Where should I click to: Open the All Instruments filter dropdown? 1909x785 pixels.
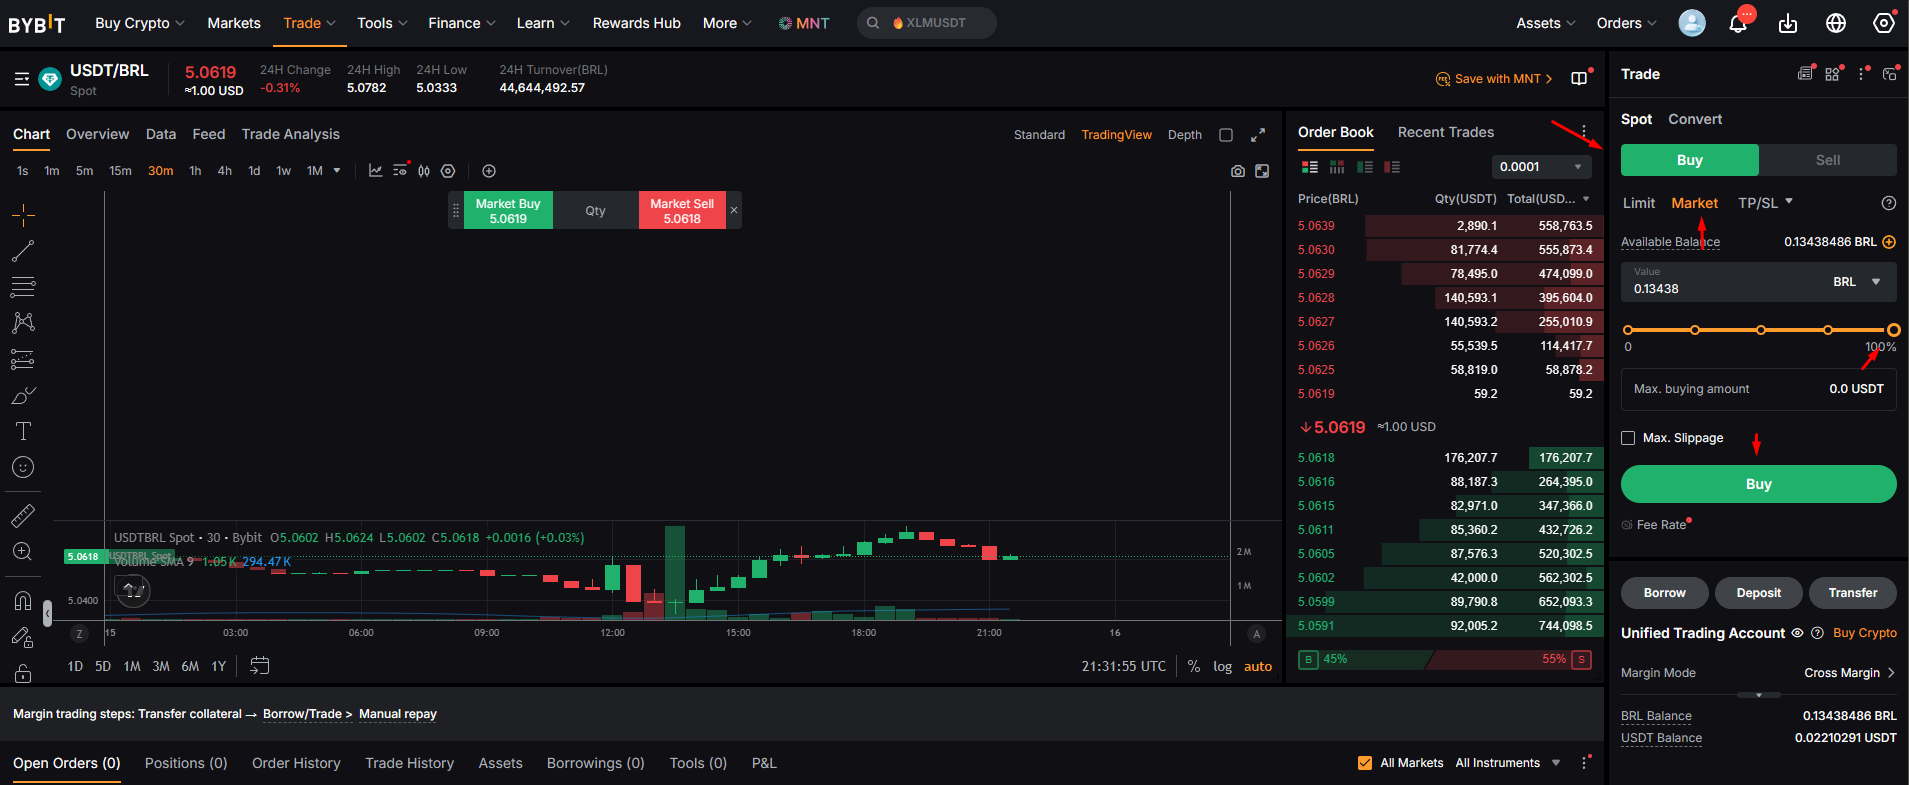pyautogui.click(x=1508, y=763)
